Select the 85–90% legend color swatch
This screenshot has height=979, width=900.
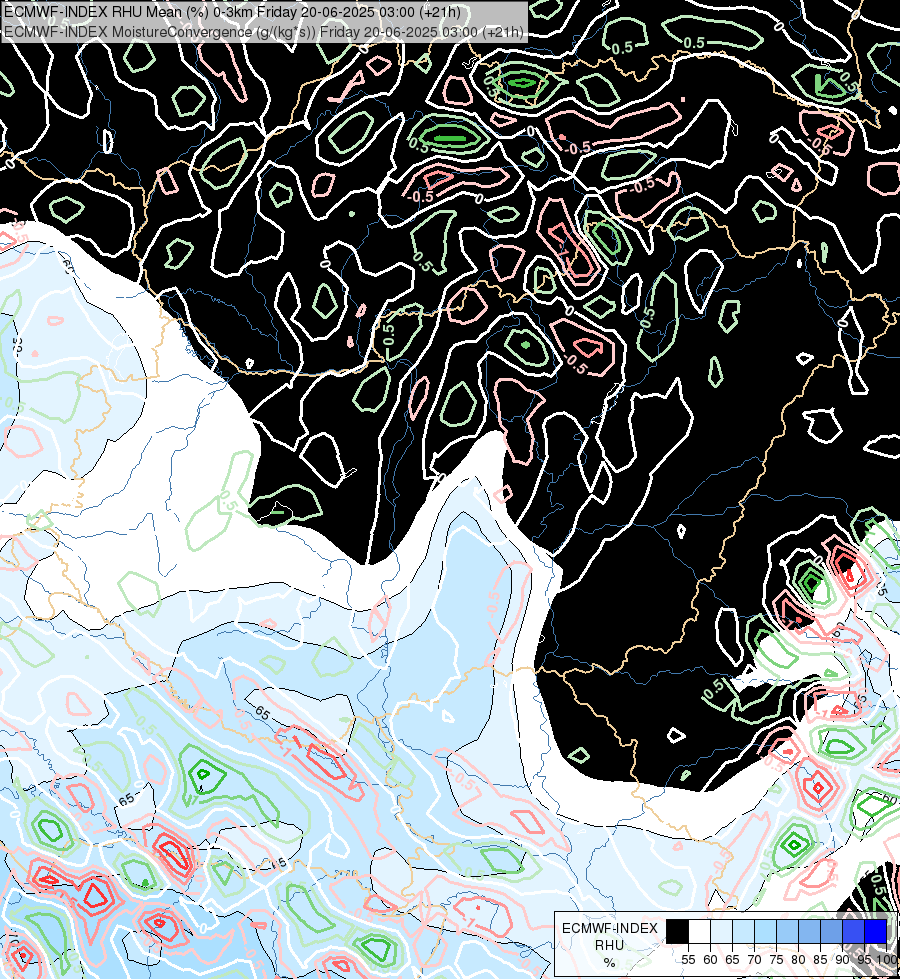pos(831,931)
